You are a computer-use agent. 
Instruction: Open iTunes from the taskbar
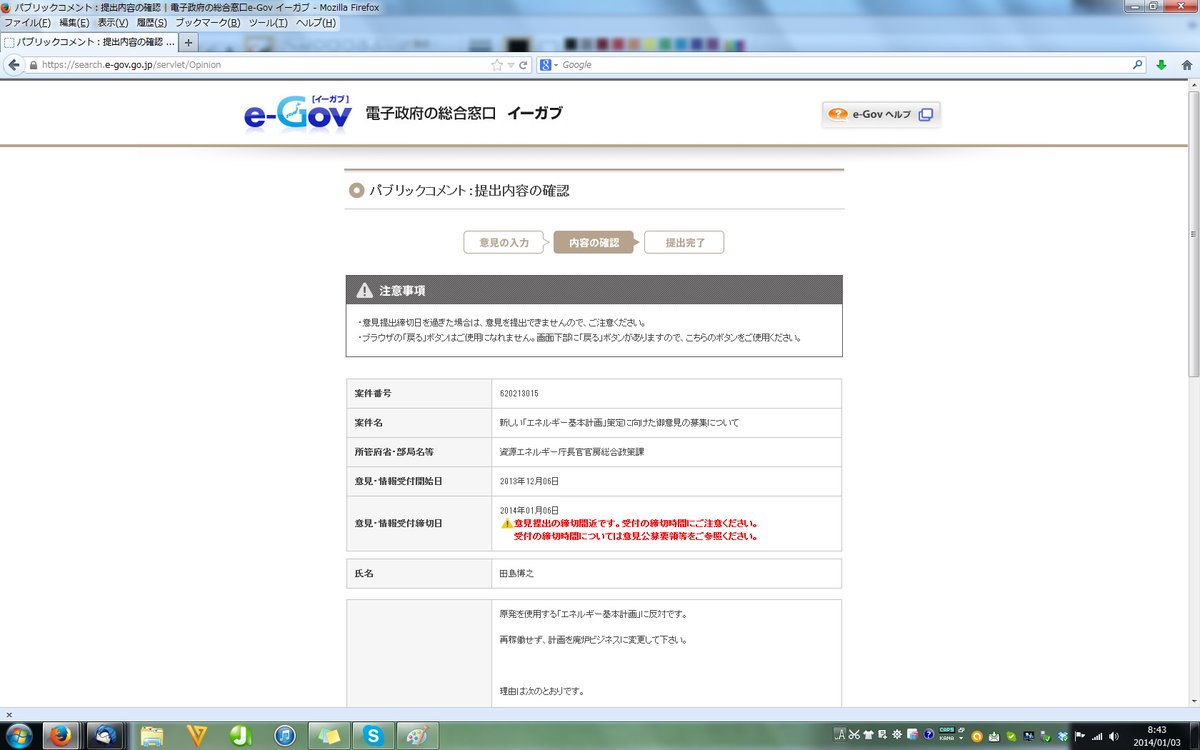(x=285, y=735)
